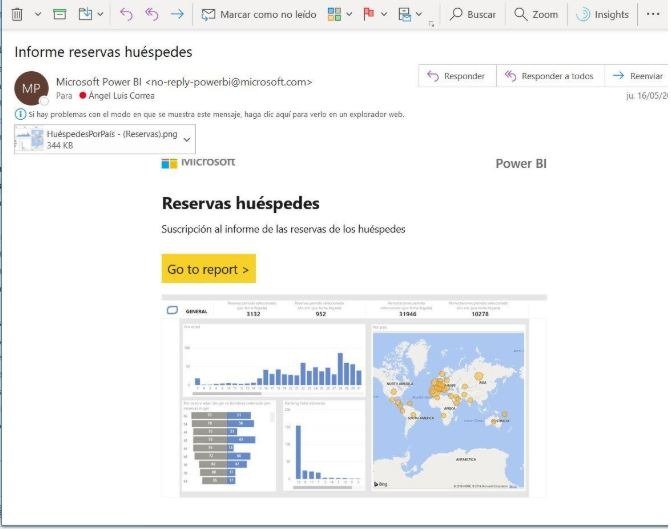Click the Rules/assign policy icon
Viewport: 671px width, 529px height.
(x=404, y=15)
